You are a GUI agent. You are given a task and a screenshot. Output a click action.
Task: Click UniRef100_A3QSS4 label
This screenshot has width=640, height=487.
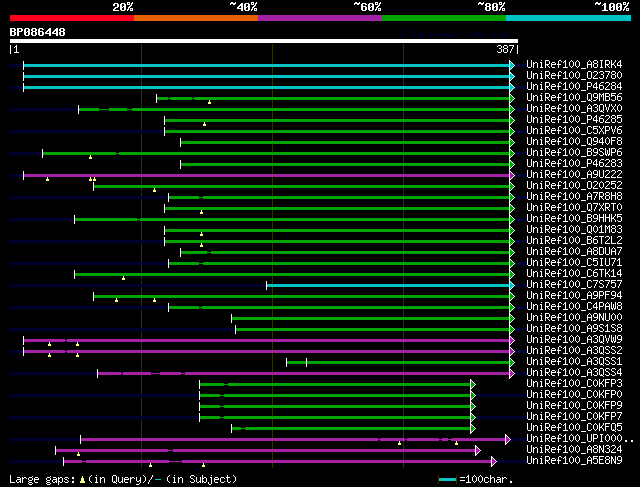click(x=574, y=373)
